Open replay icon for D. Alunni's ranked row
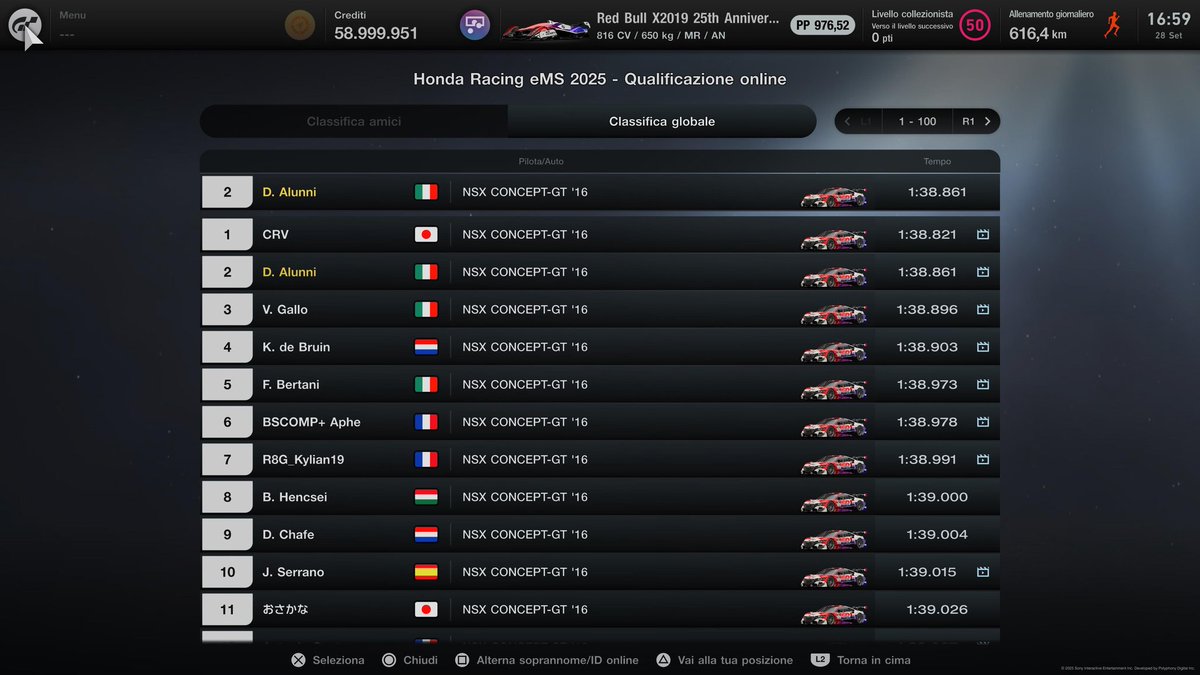The height and width of the screenshot is (675, 1200). tap(983, 272)
